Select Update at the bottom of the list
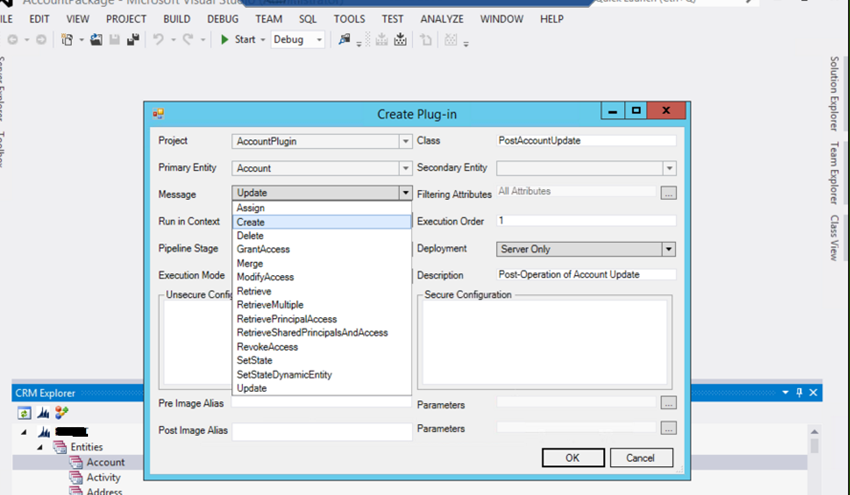This screenshot has height=495, width=850. [321, 388]
